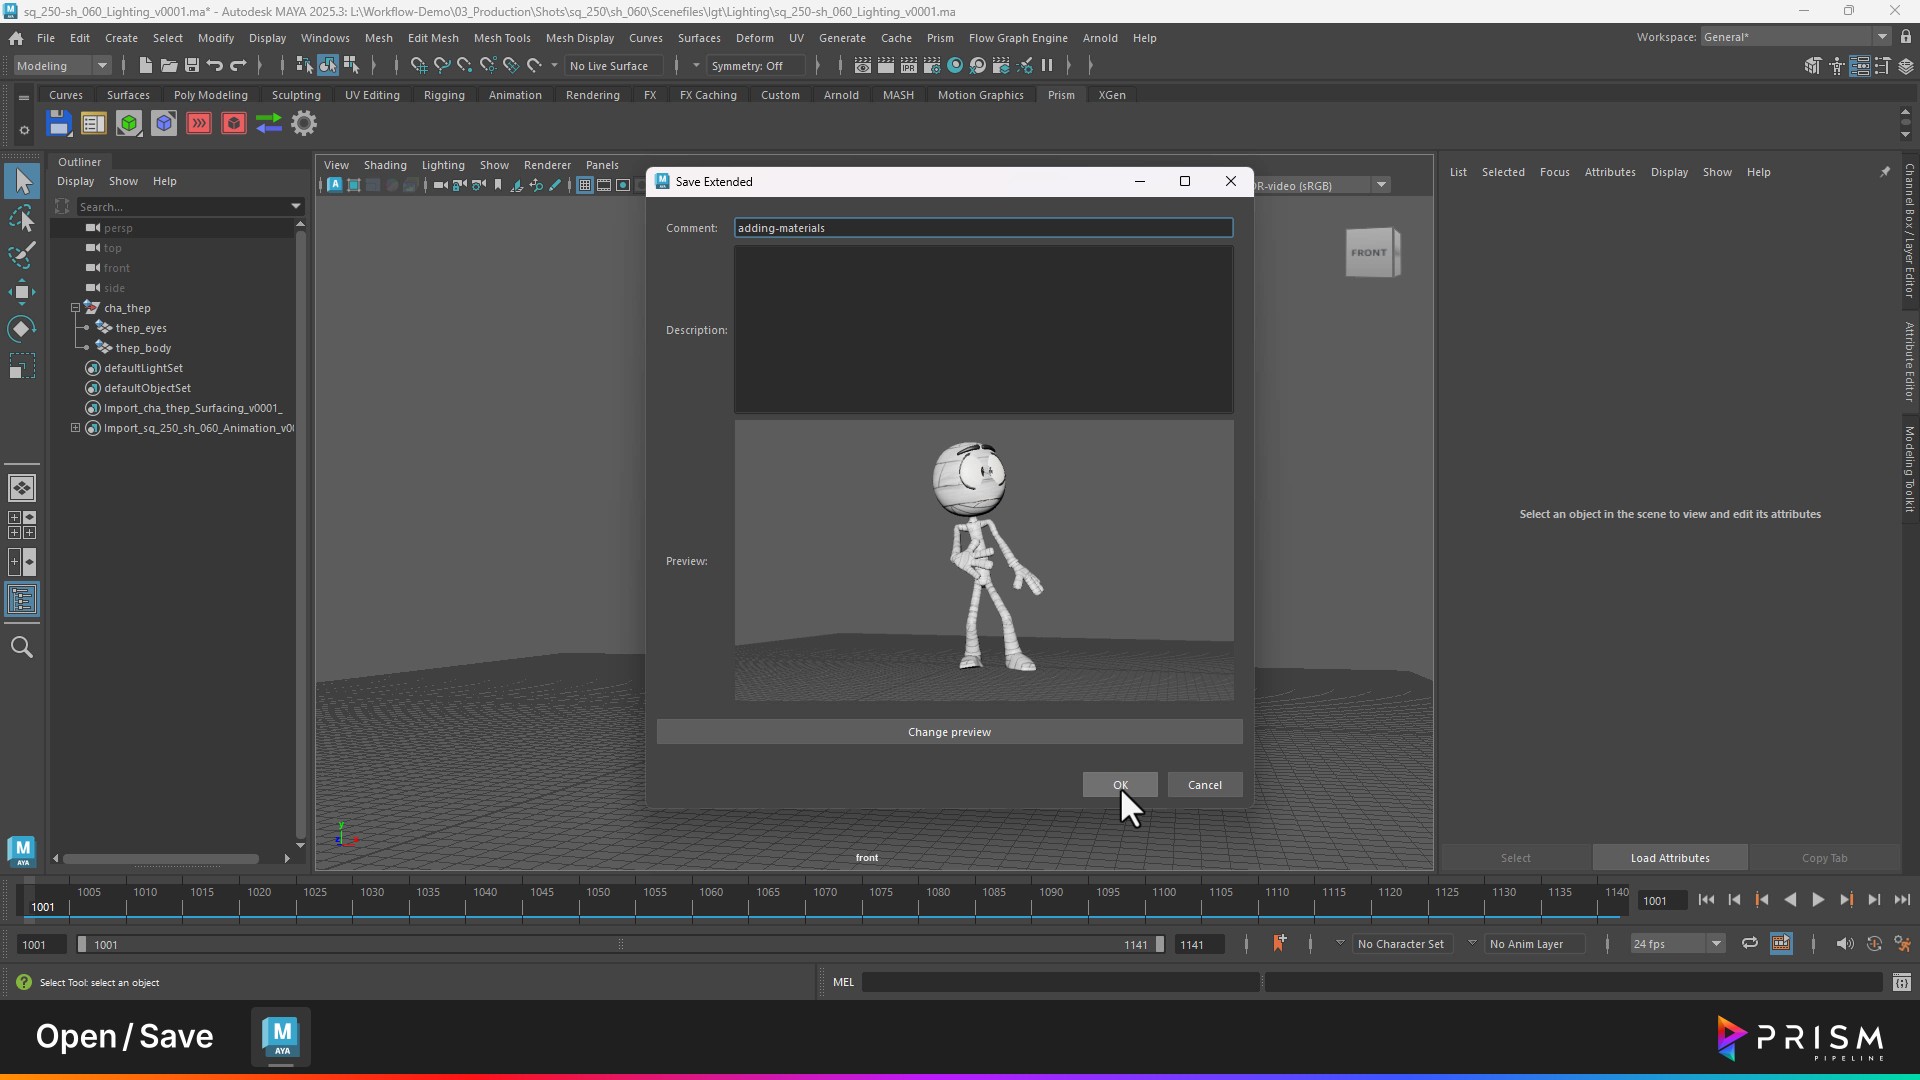Click the Prism Save Version shelf icon
The height and width of the screenshot is (1080, 1920).
point(59,124)
